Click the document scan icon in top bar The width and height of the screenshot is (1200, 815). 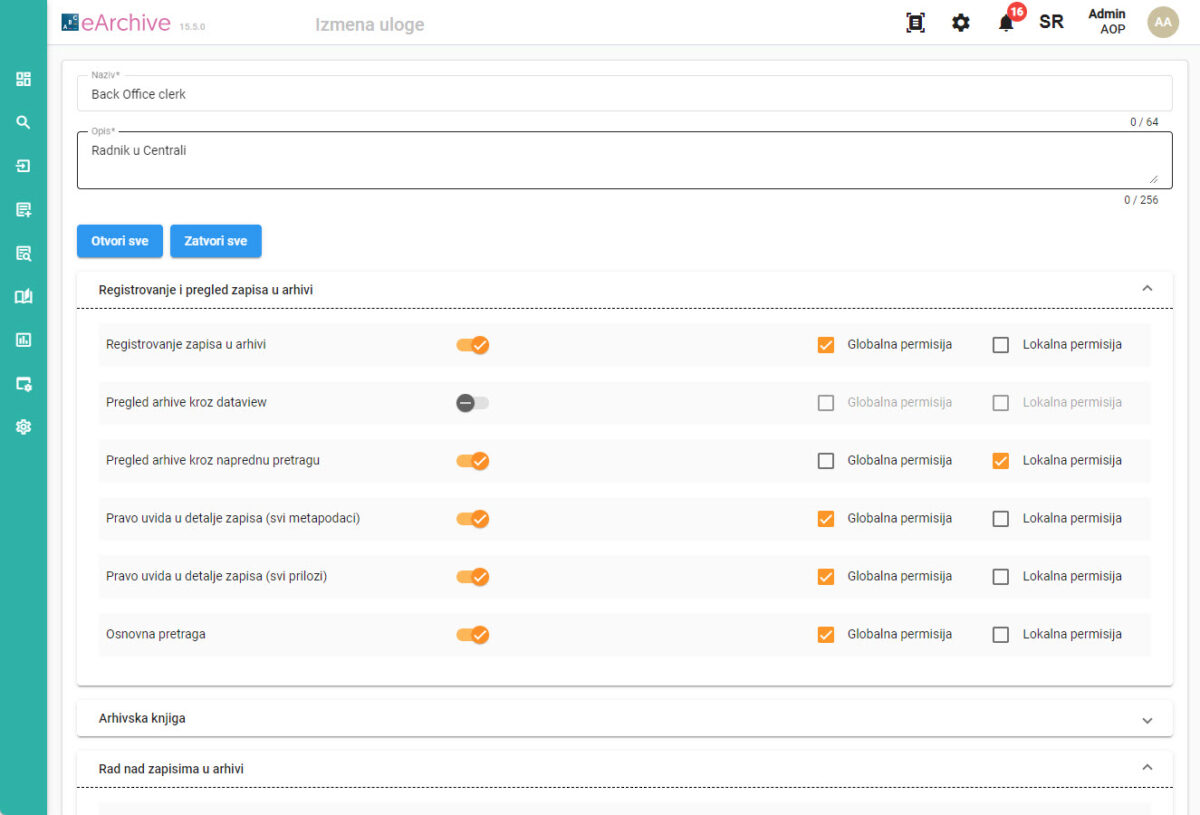click(915, 23)
